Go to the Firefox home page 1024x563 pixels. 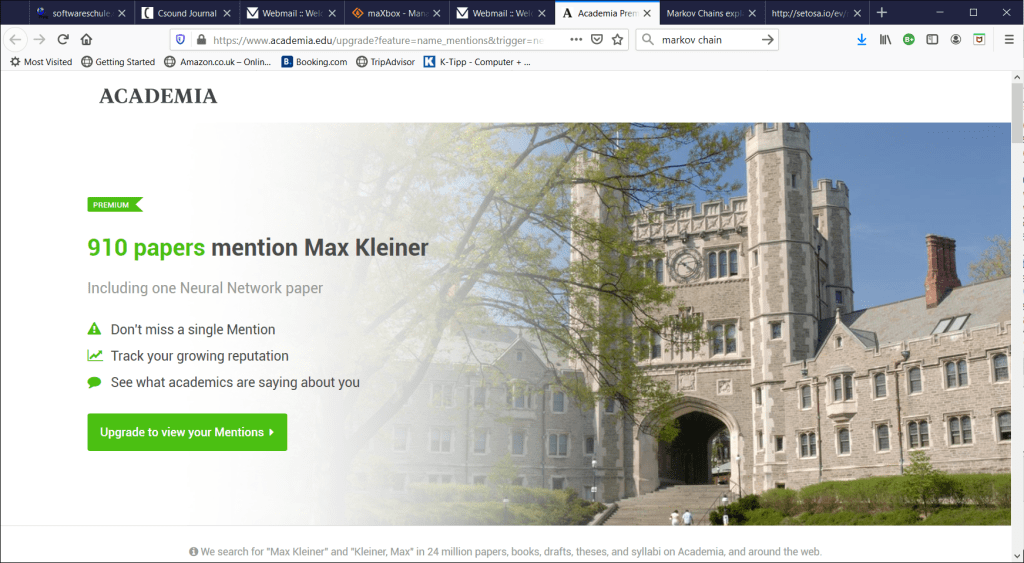[x=86, y=40]
